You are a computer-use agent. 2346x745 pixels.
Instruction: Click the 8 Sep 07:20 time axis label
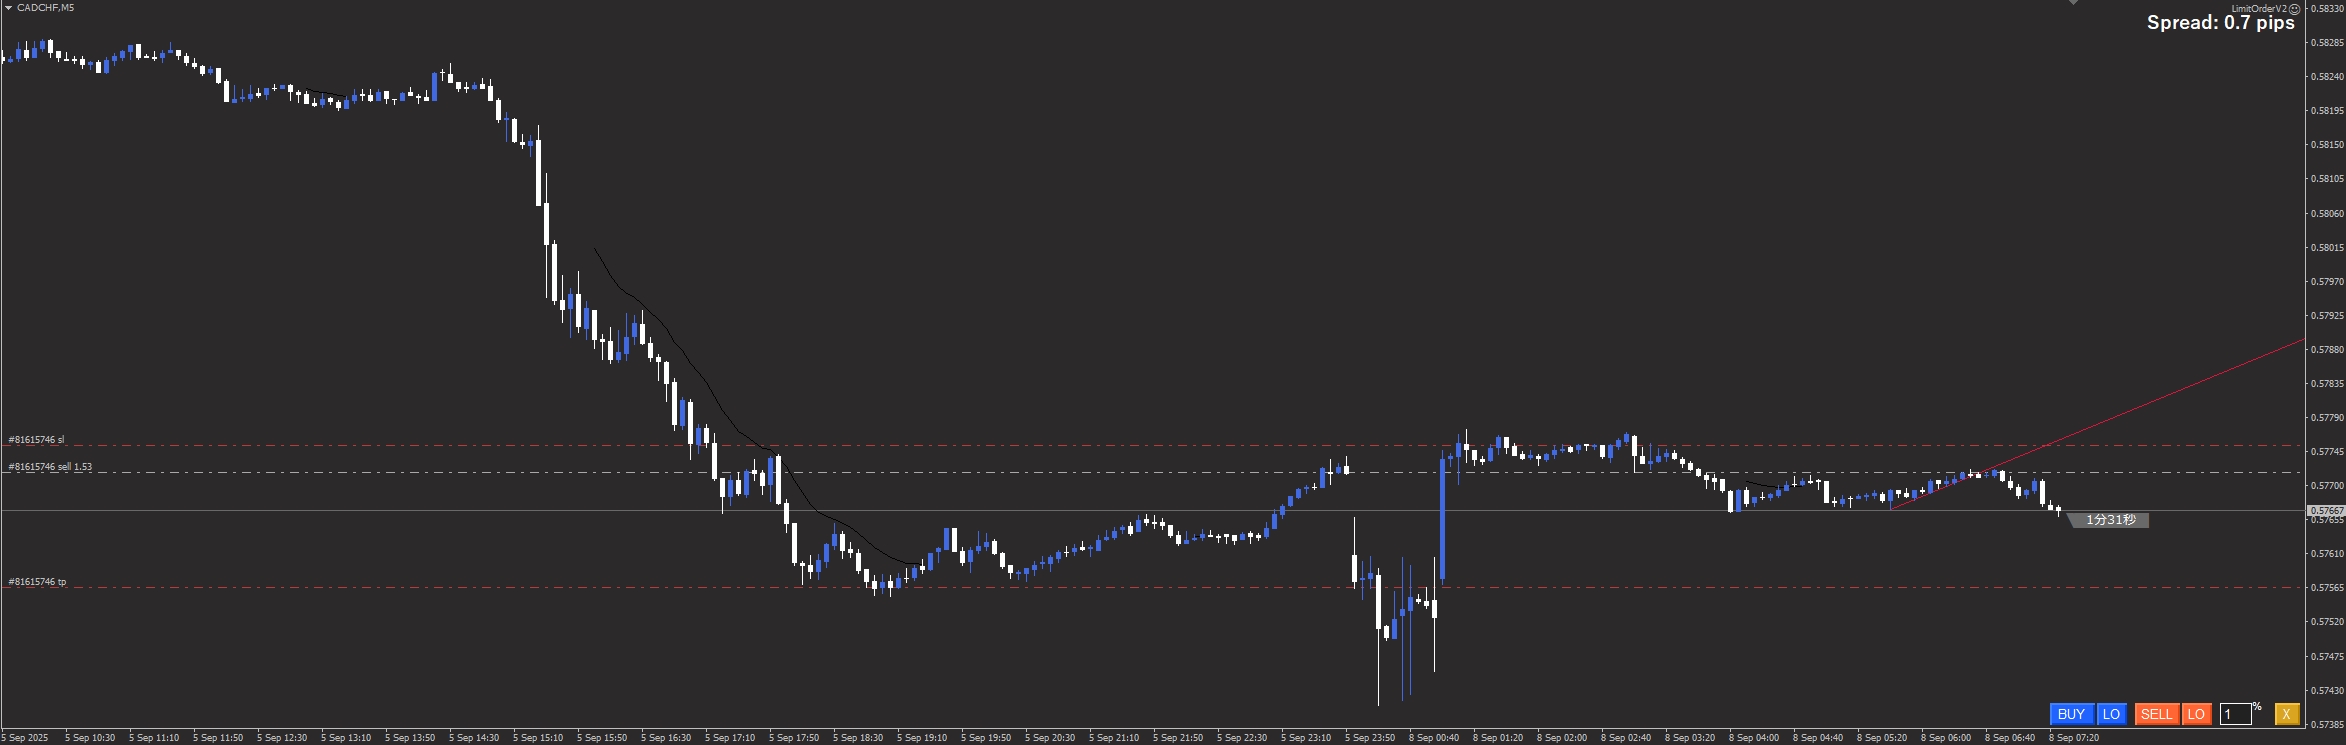click(2073, 738)
